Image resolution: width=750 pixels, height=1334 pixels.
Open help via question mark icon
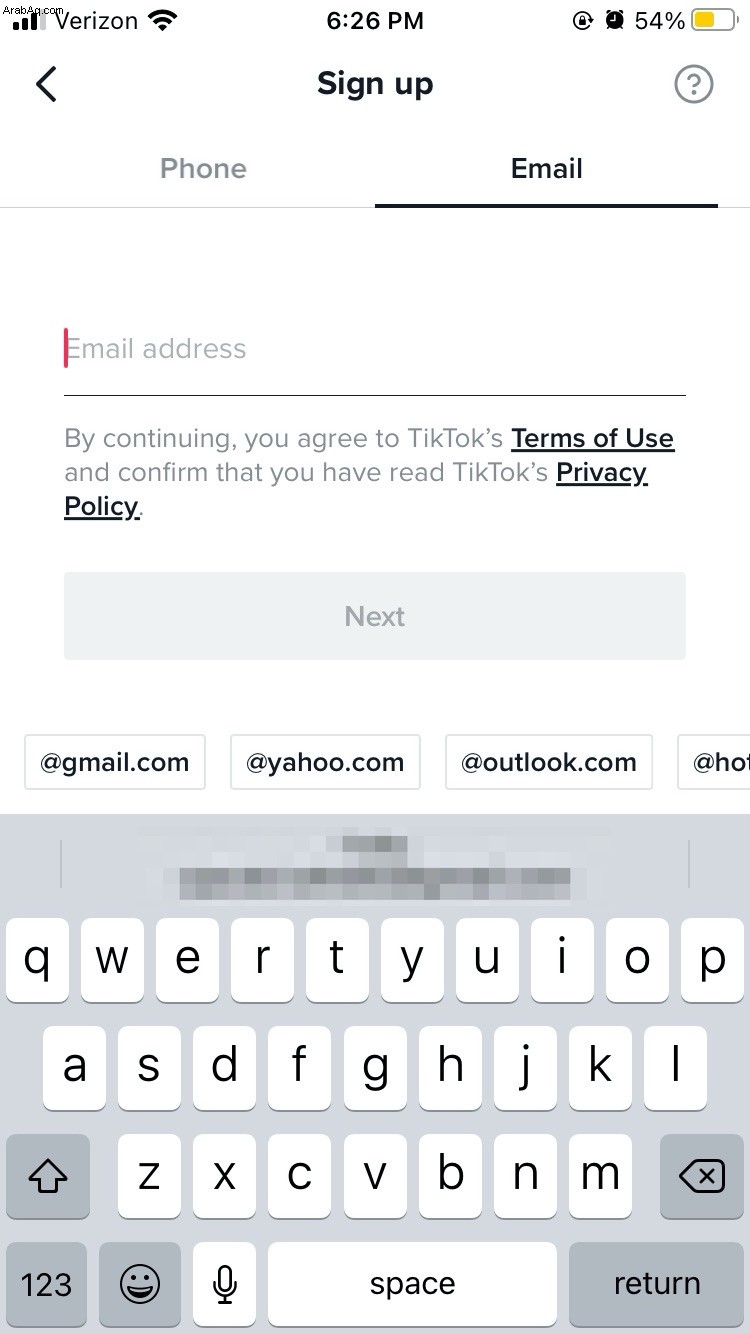click(693, 85)
